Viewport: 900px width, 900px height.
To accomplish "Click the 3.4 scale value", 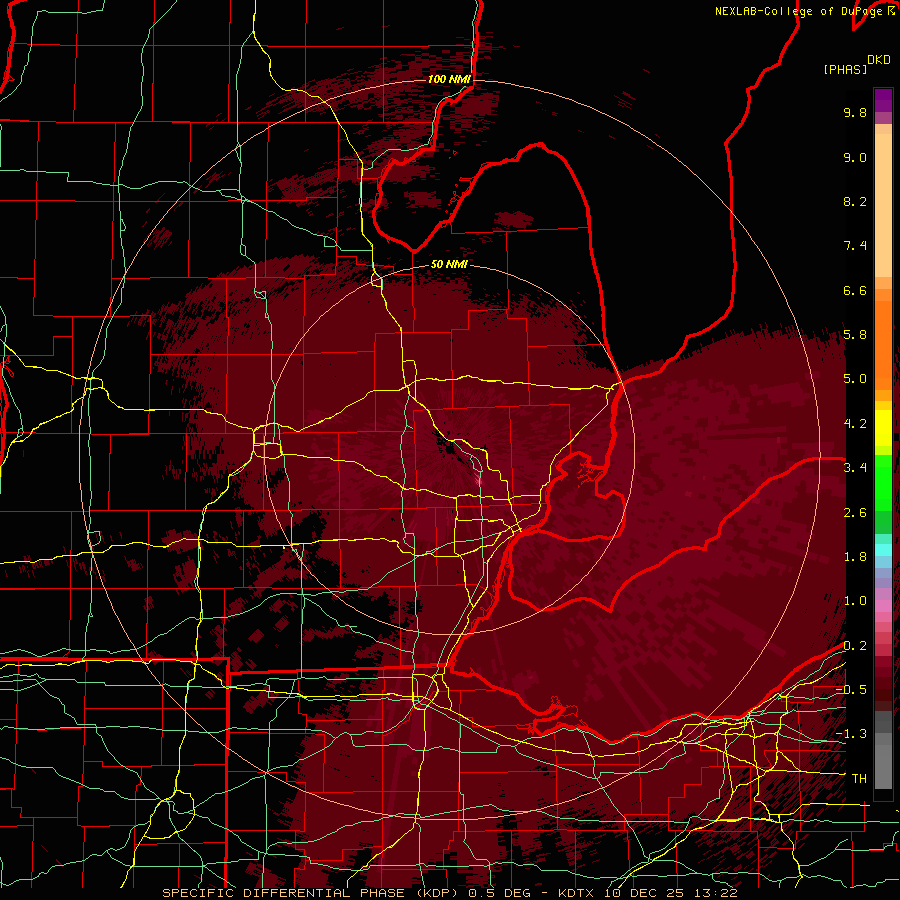I will click(x=855, y=468).
